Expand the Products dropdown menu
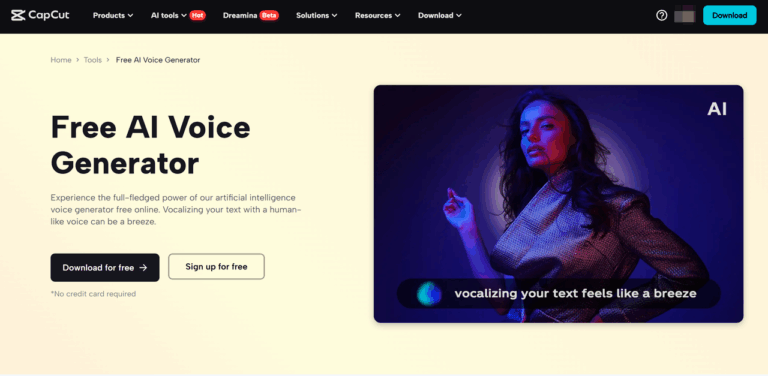 113,15
